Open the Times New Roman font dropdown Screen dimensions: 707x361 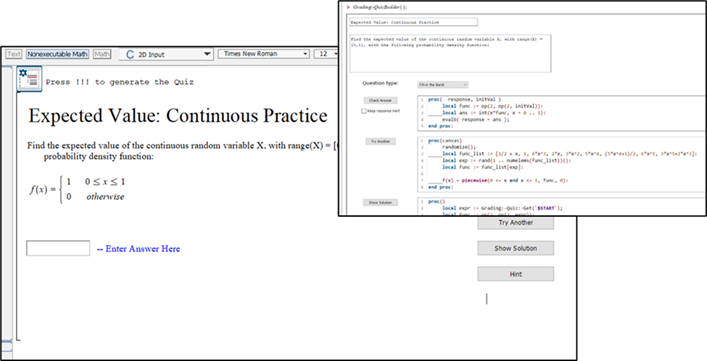coord(264,54)
